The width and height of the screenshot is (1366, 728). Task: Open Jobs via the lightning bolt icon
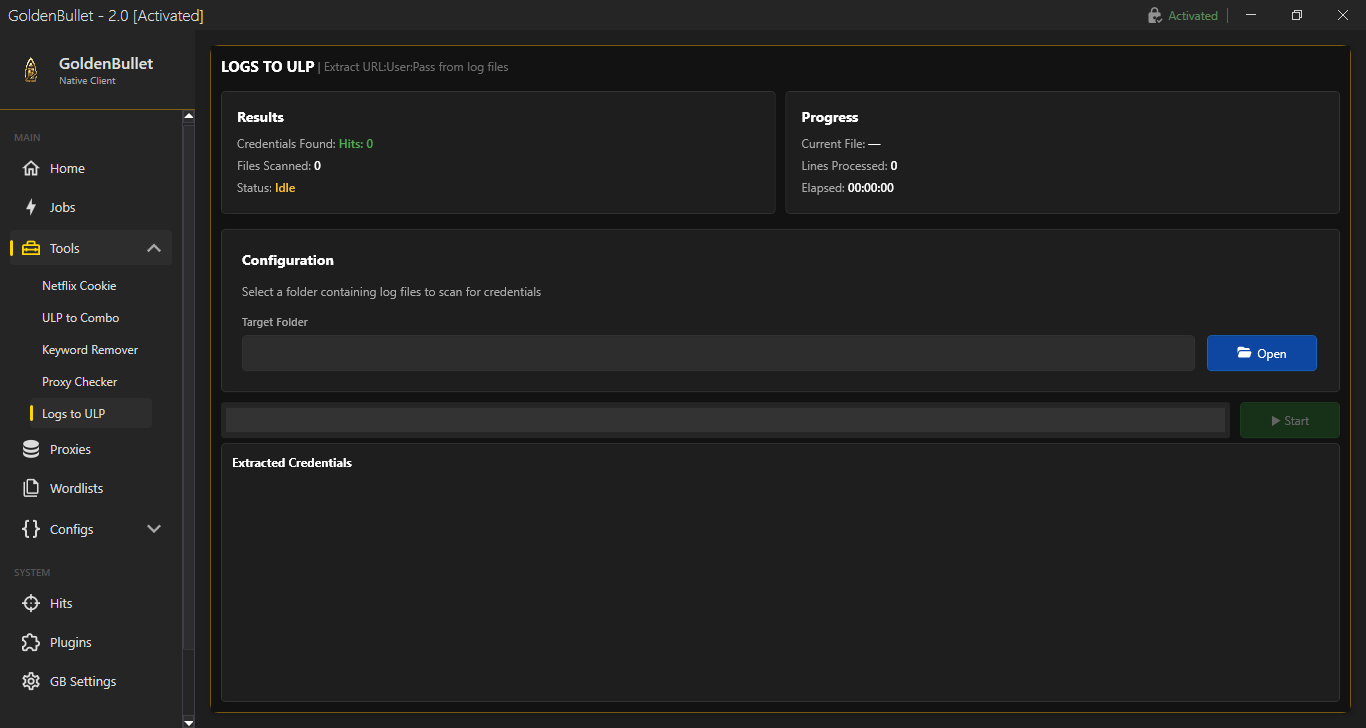point(31,207)
